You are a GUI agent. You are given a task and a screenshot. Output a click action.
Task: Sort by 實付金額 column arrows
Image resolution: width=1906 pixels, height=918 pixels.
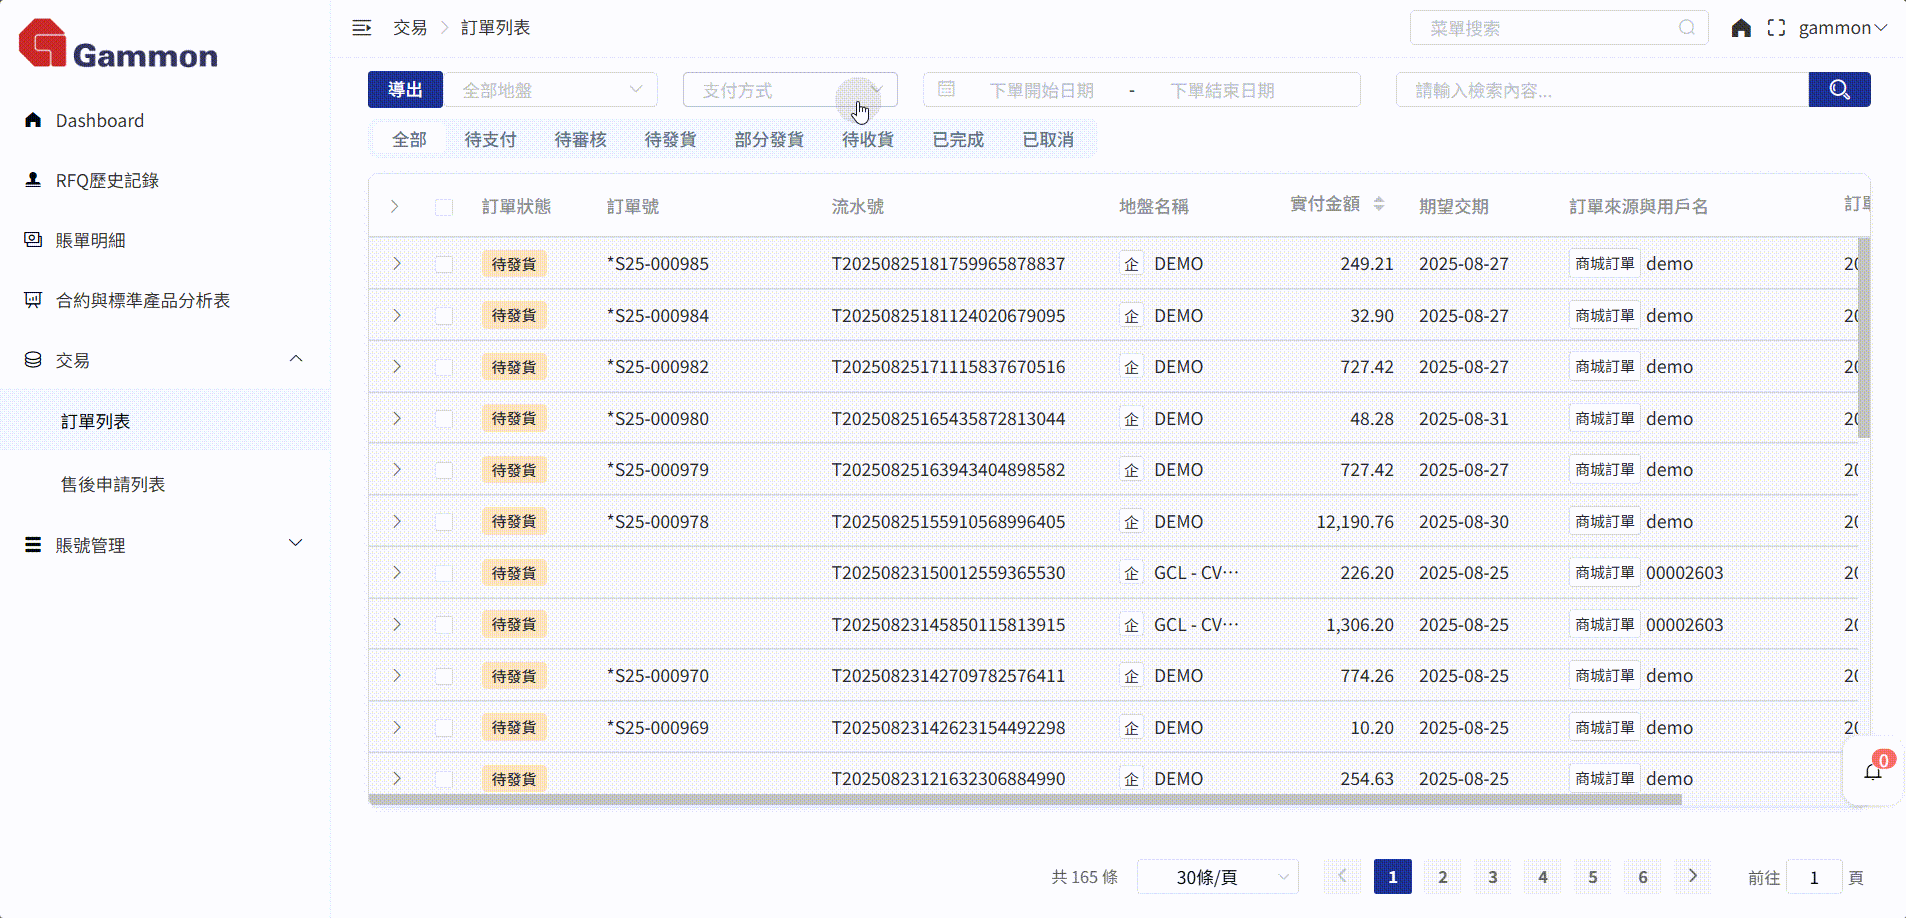pyautogui.click(x=1379, y=204)
